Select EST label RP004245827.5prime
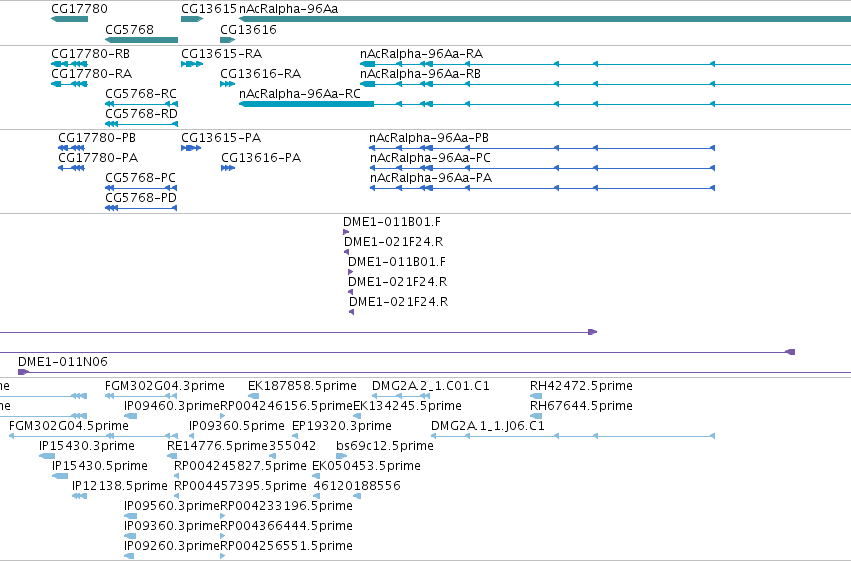Screen dimensions: 851x561 point(240,466)
